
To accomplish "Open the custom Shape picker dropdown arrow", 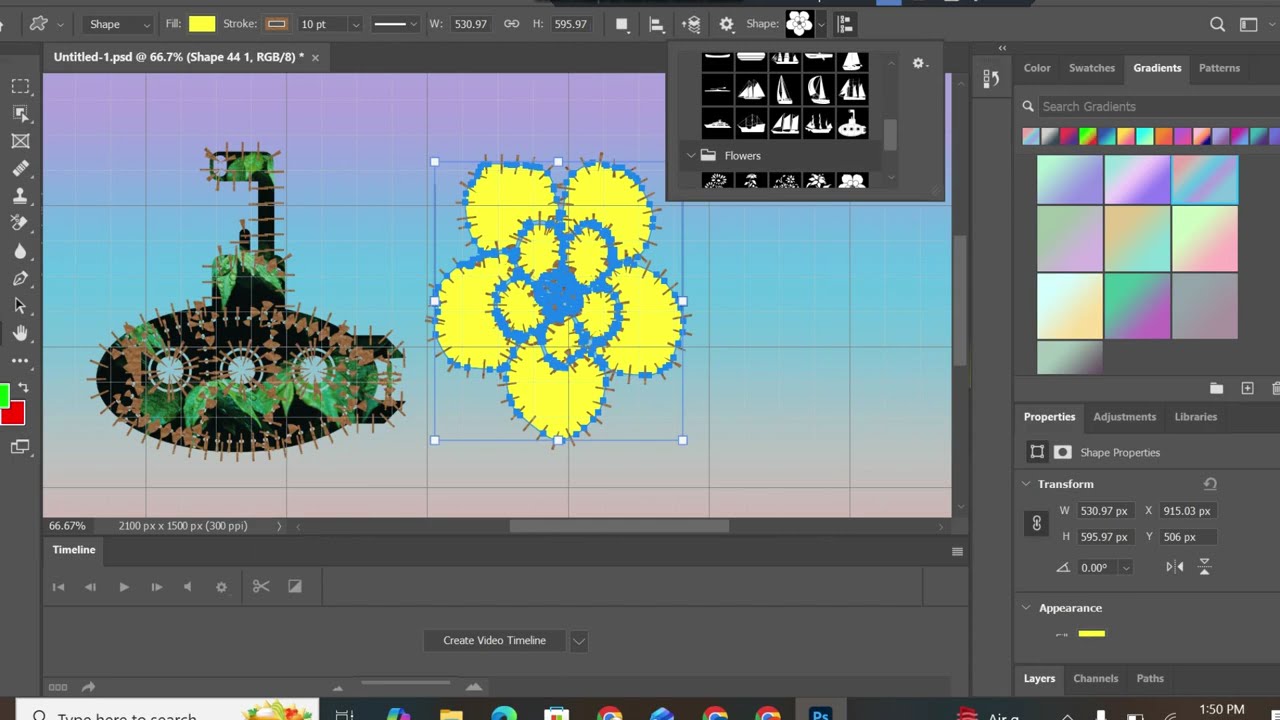I will 821,24.
